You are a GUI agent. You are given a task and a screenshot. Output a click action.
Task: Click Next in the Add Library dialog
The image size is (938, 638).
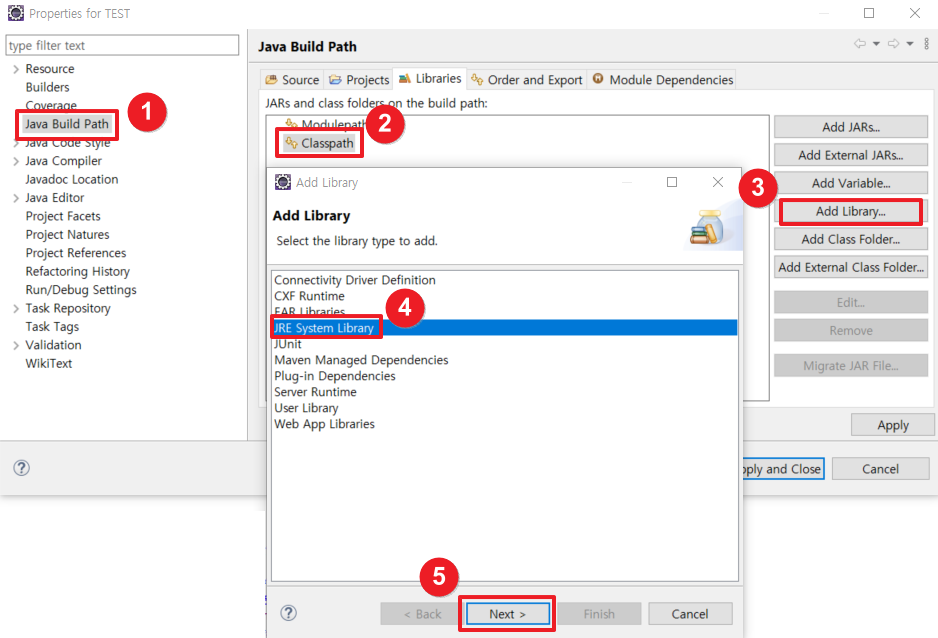tap(507, 613)
